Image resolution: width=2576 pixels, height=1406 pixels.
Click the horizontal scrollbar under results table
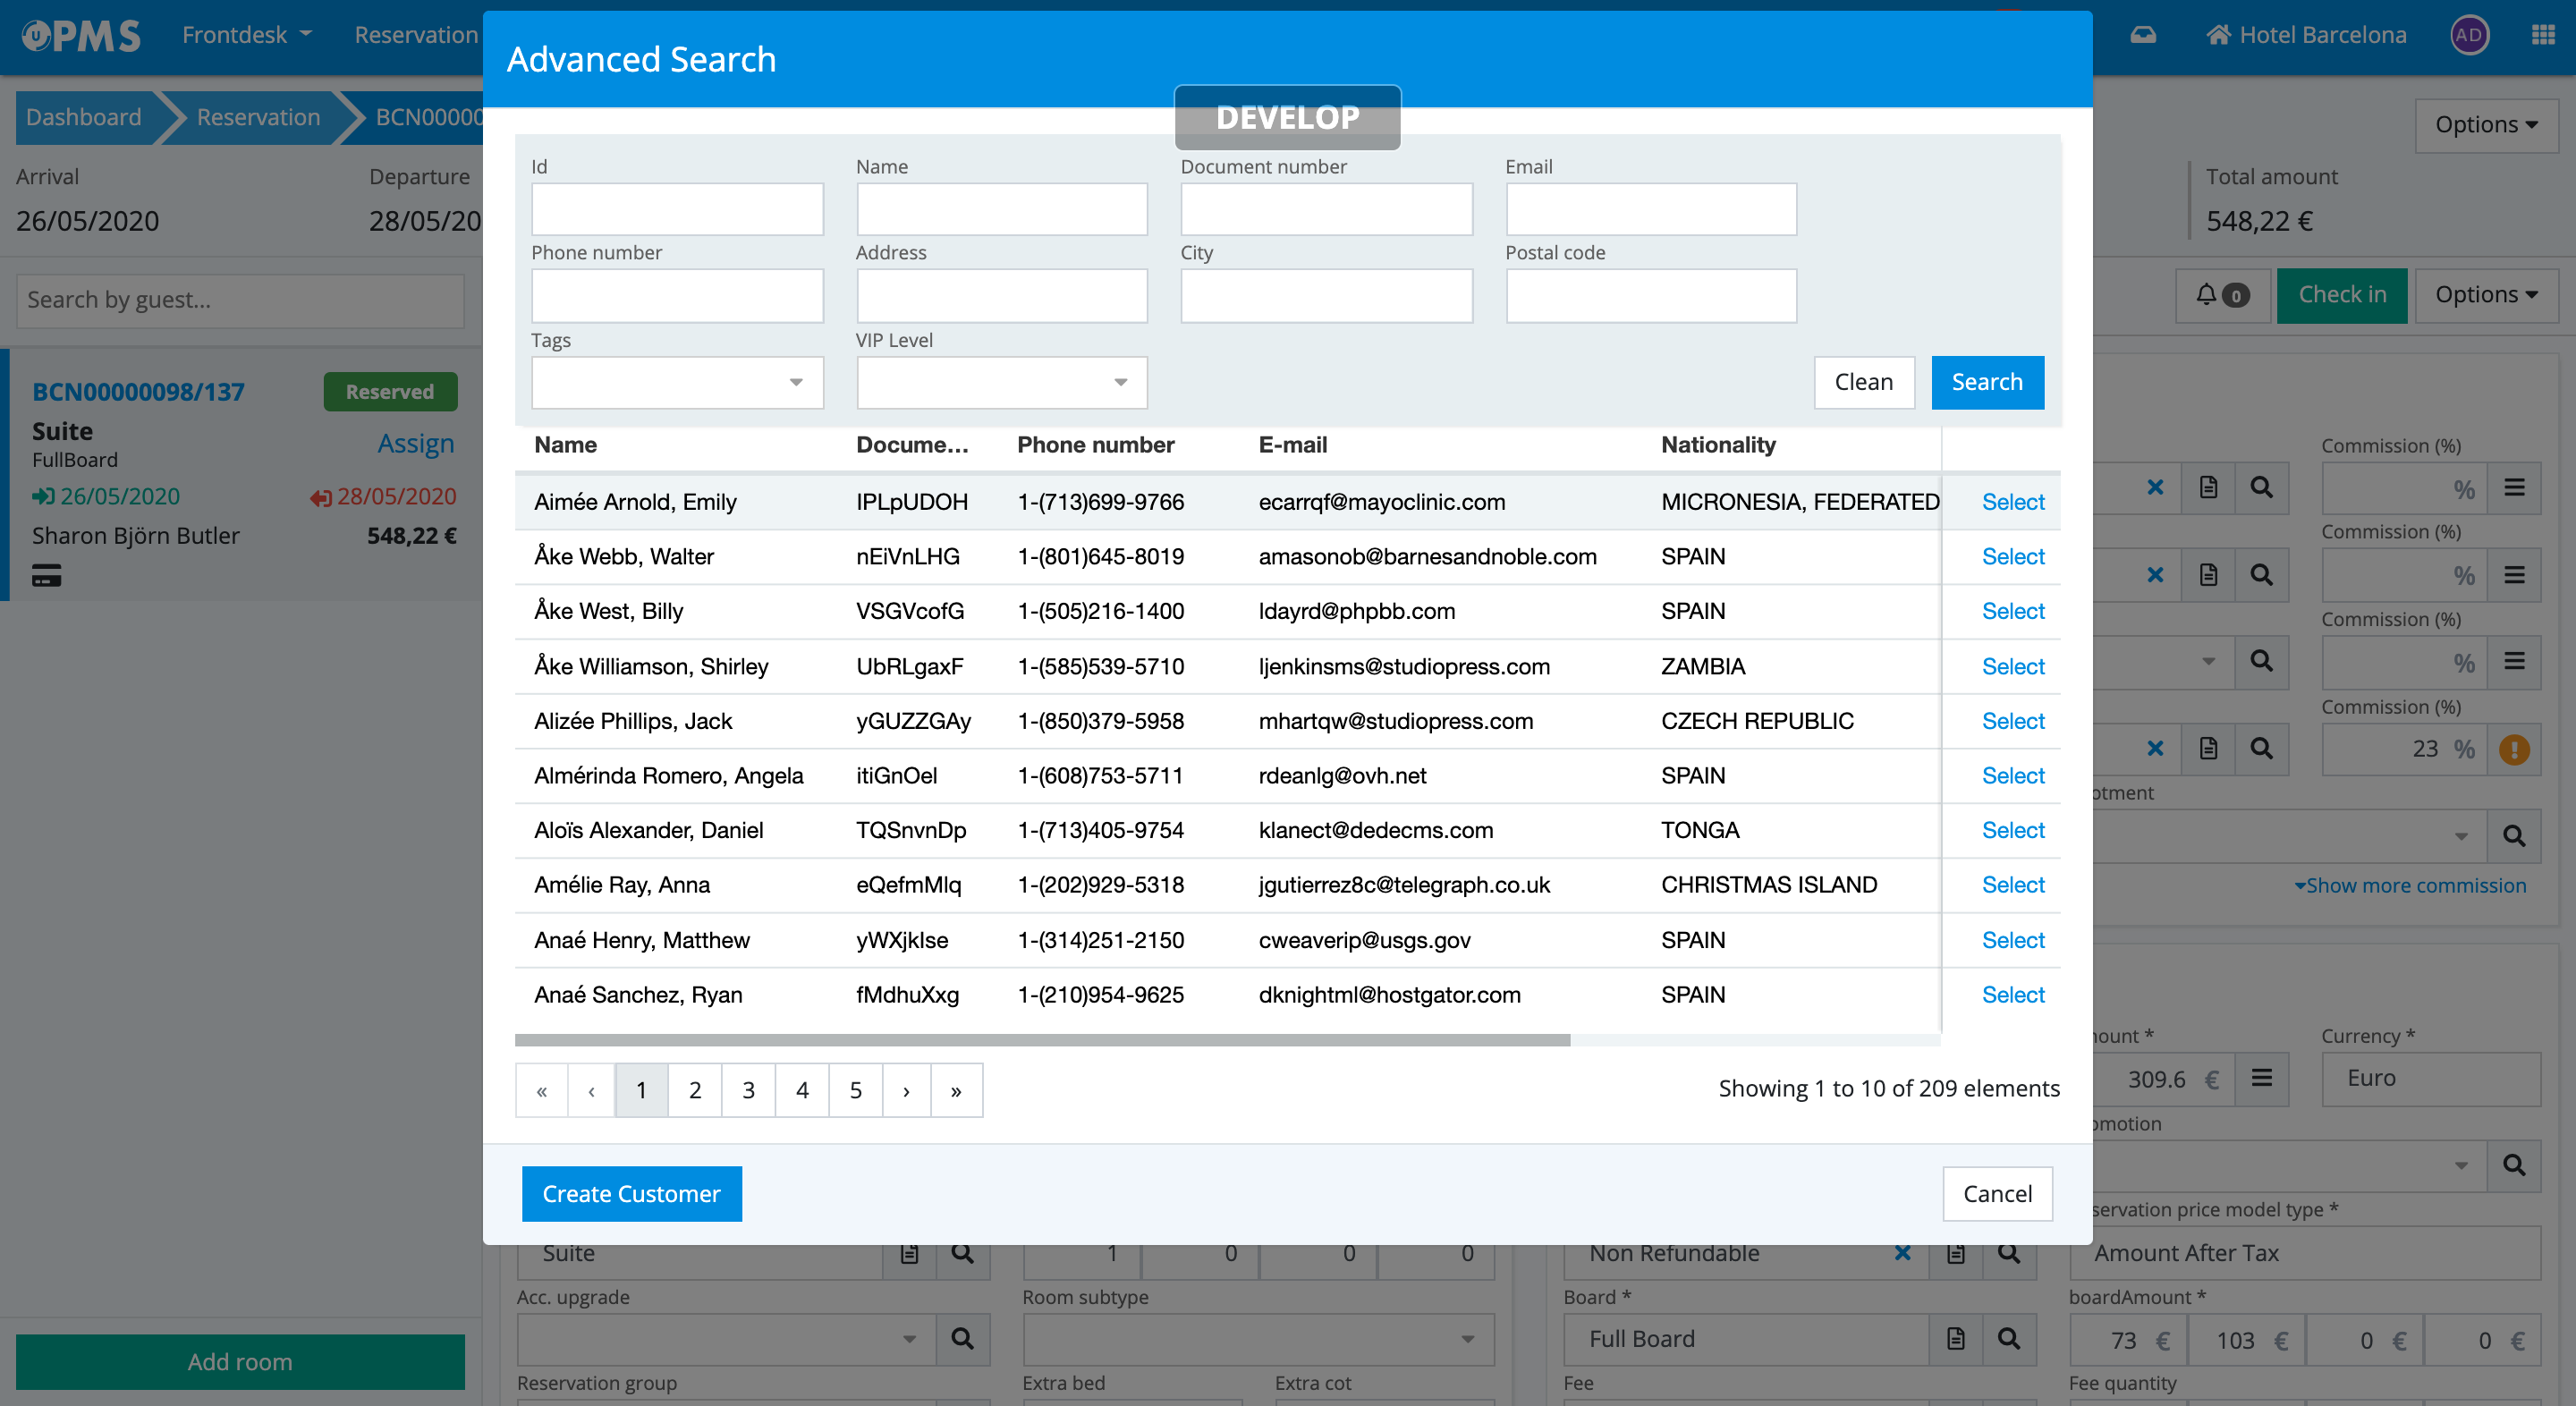pyautogui.click(x=1041, y=1040)
